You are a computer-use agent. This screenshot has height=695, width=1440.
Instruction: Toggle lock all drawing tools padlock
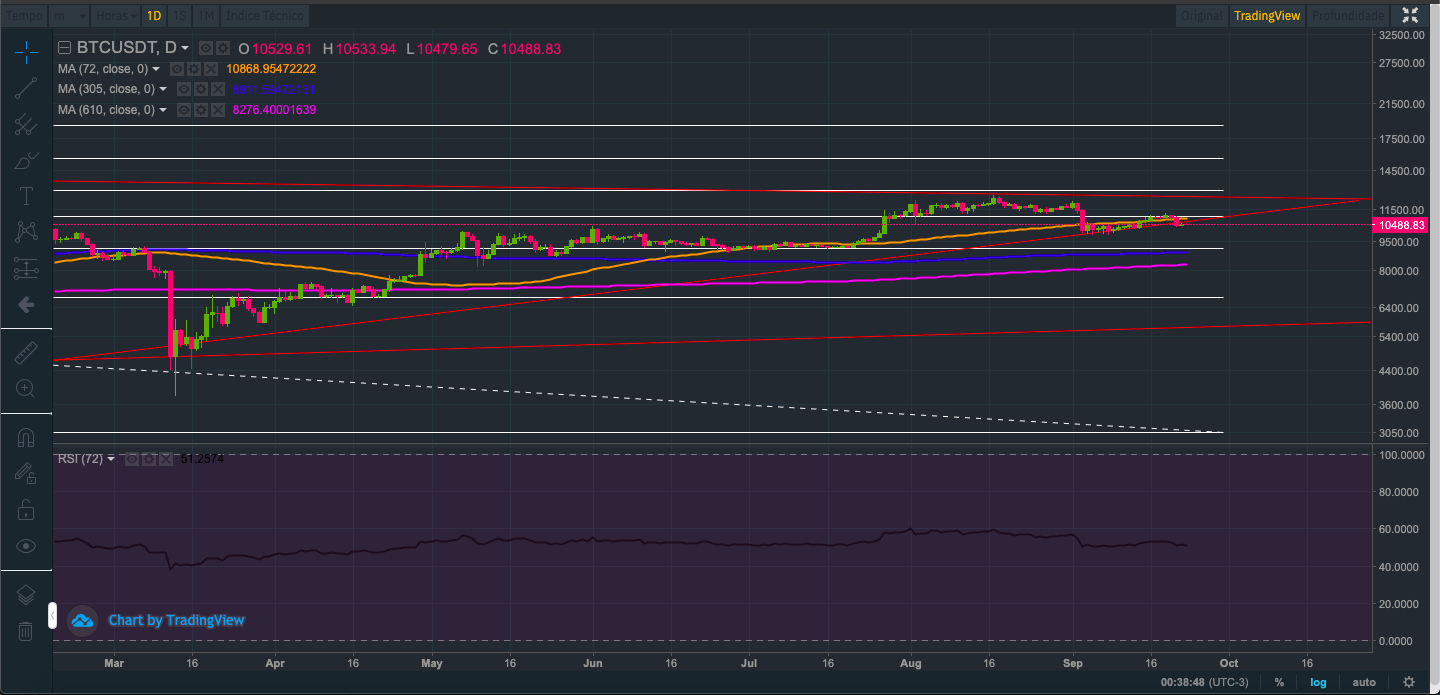coord(26,510)
